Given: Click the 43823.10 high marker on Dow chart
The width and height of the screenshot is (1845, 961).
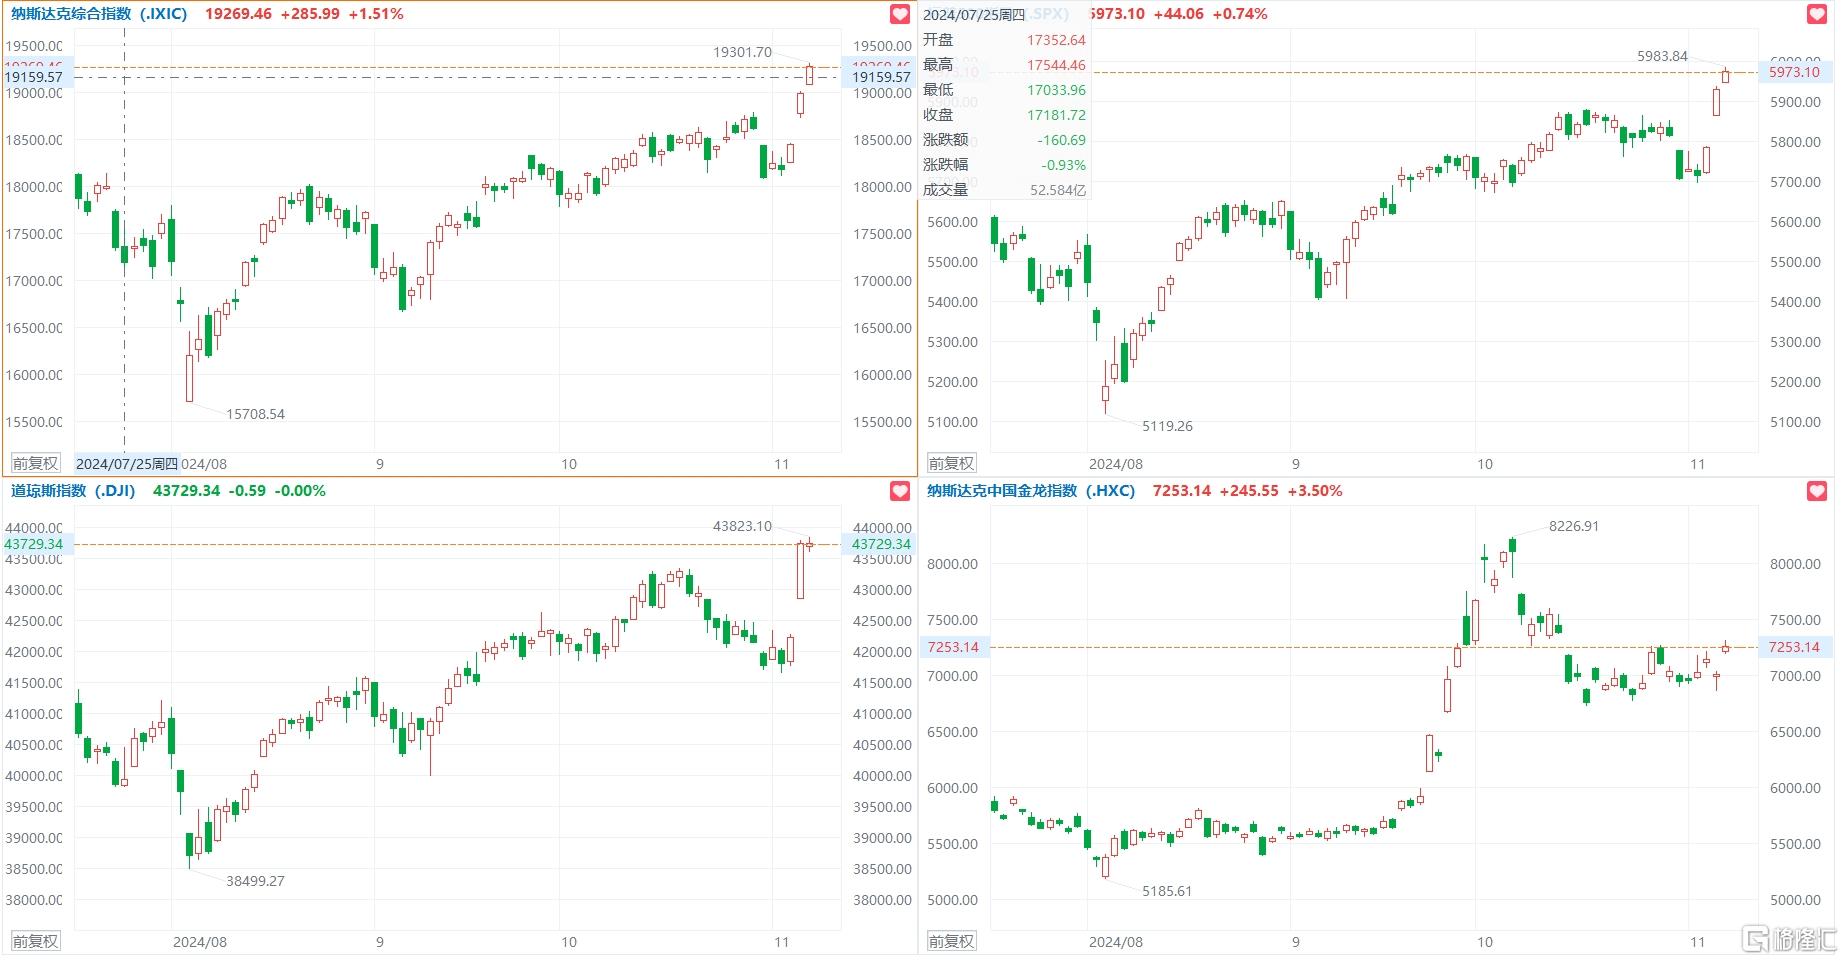Looking at the screenshot, I should (742, 526).
